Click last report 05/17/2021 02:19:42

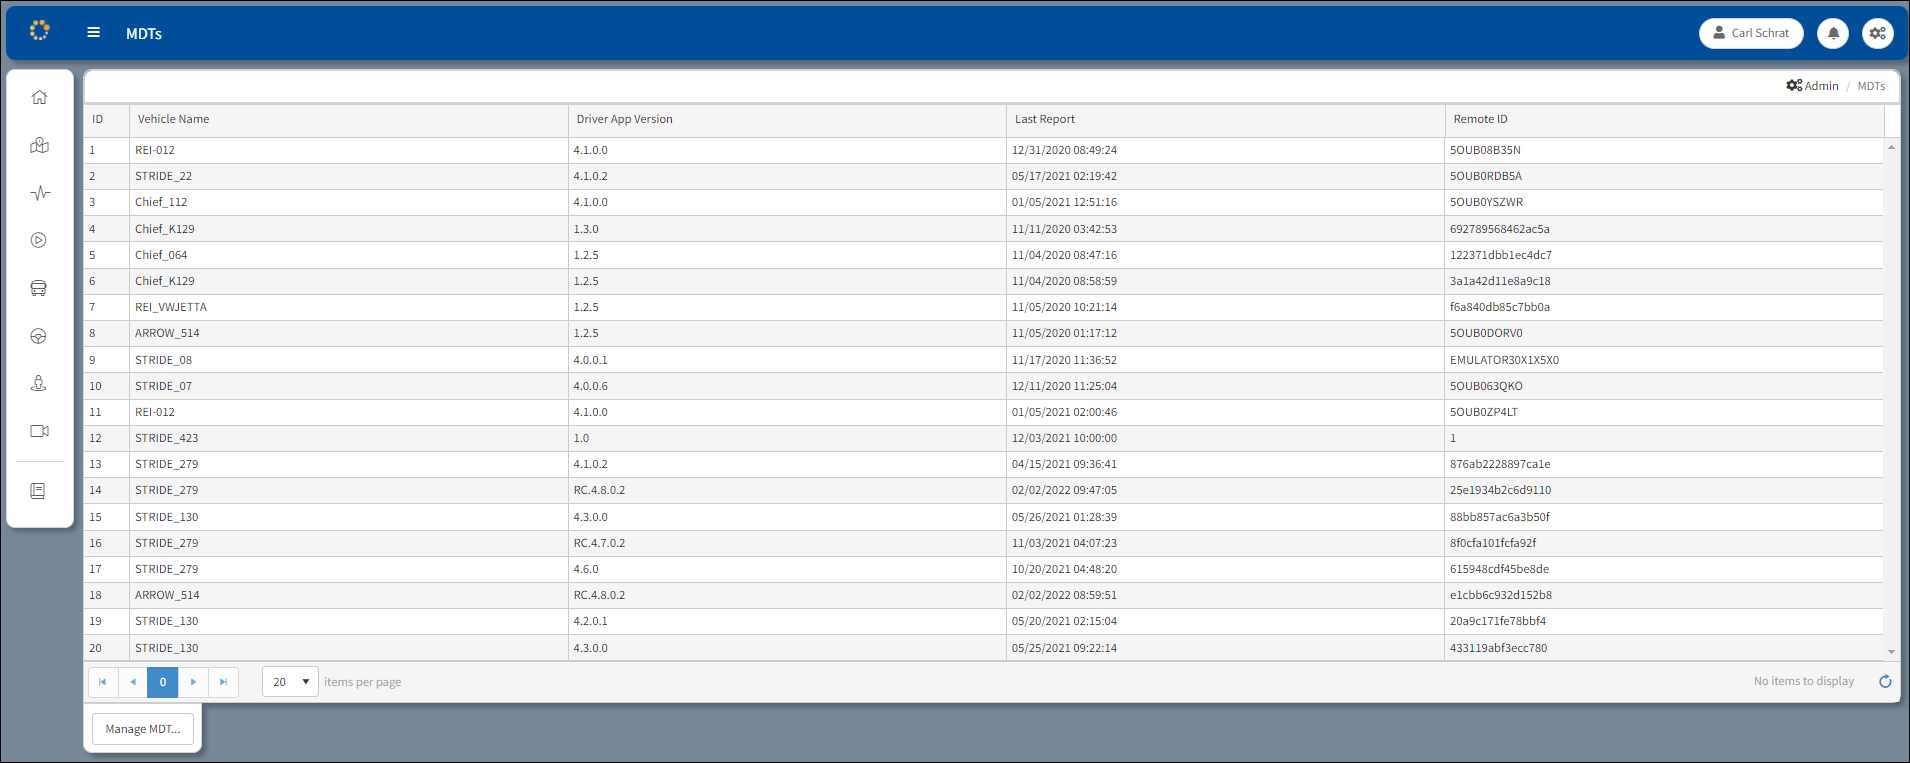point(1064,176)
